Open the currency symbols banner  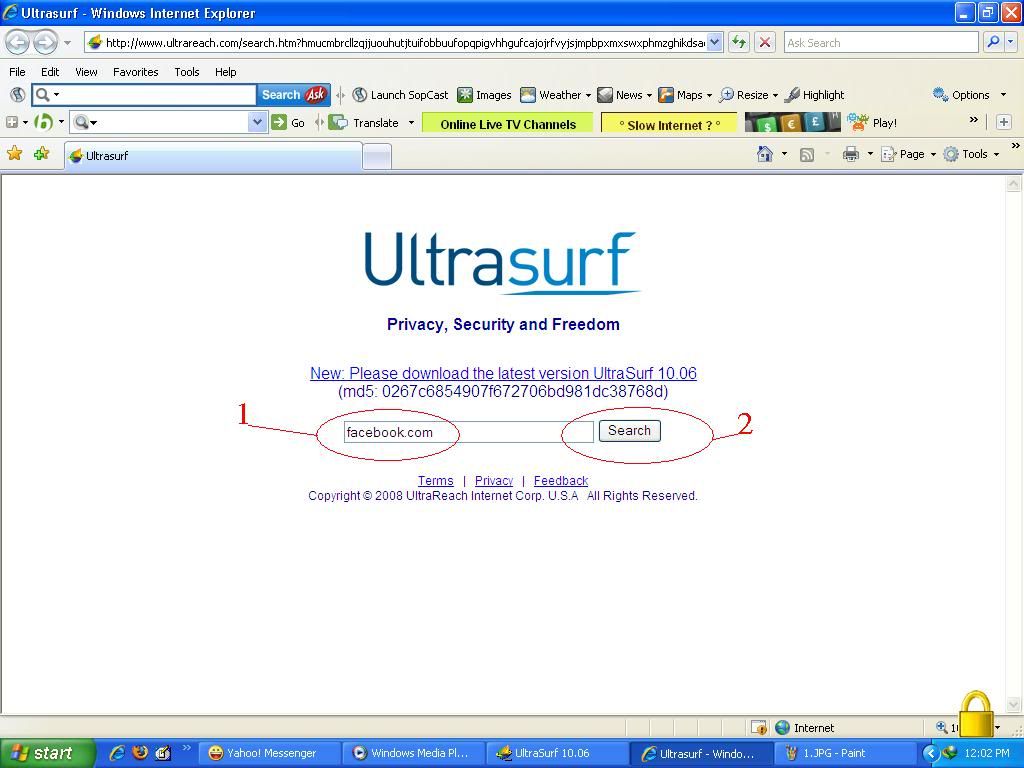[793, 122]
